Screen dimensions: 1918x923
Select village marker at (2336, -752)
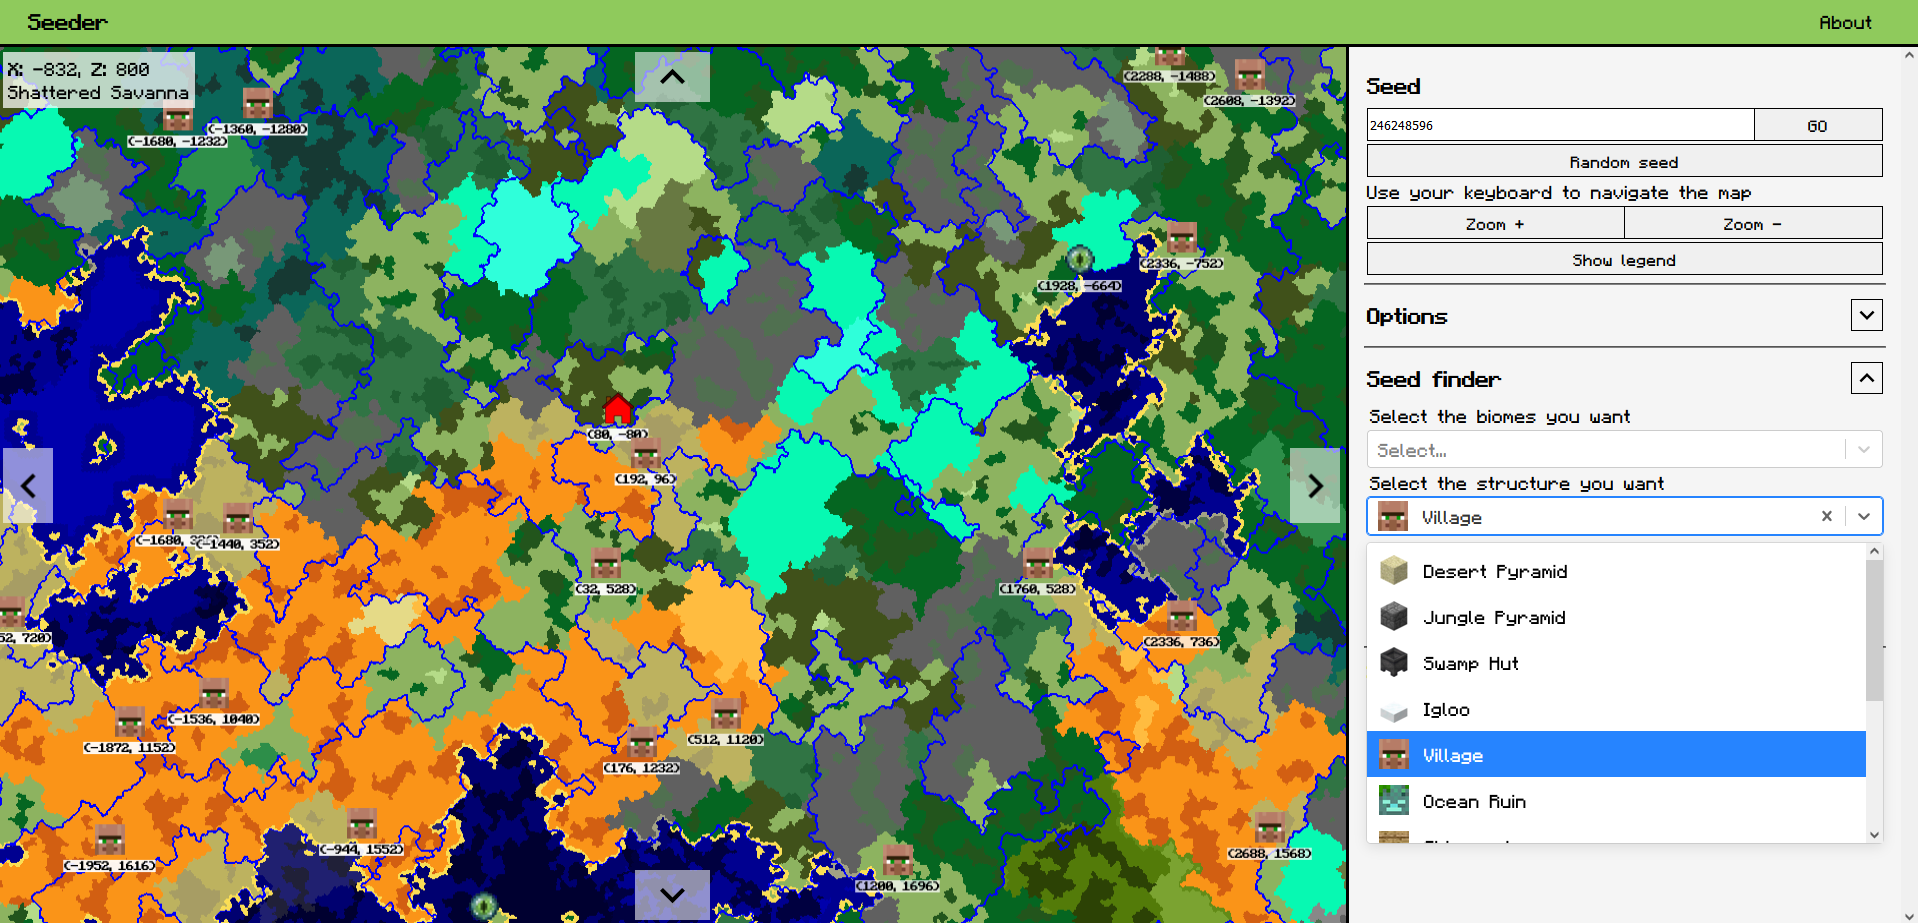click(x=1182, y=238)
